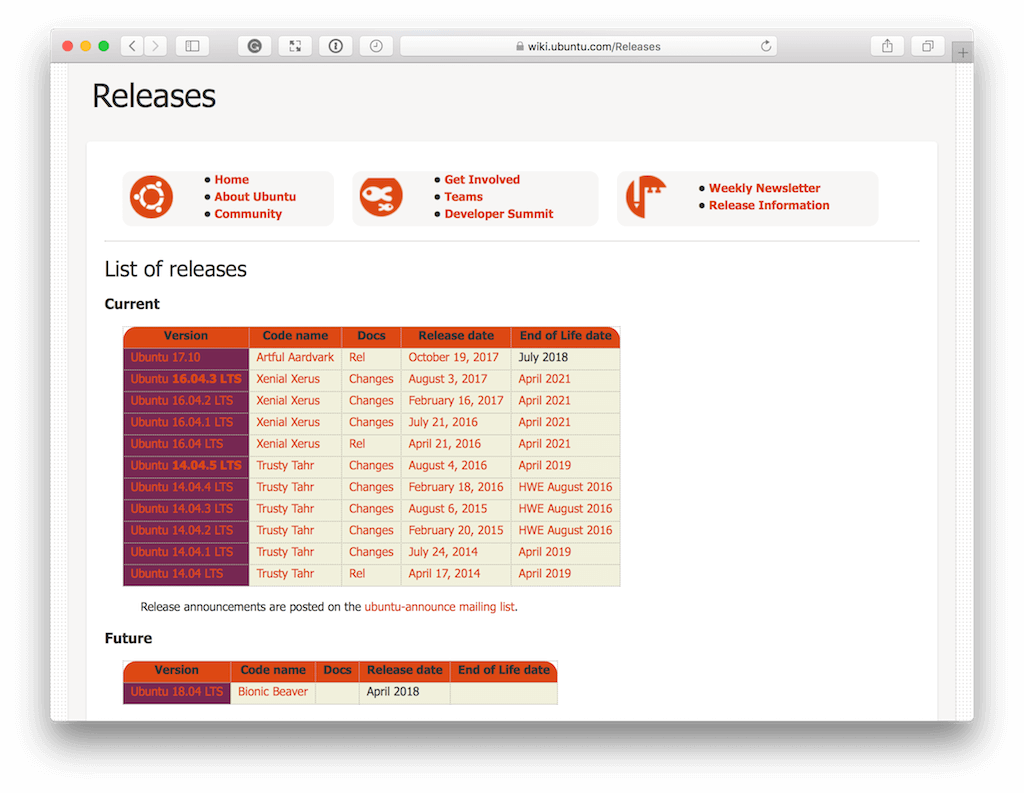This screenshot has height=793, width=1024.
Task: Open the Release Information link
Action: click(769, 205)
